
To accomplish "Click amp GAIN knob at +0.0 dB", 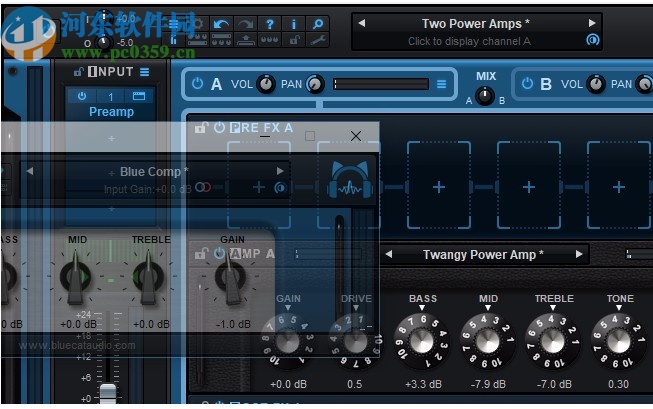I will point(288,342).
